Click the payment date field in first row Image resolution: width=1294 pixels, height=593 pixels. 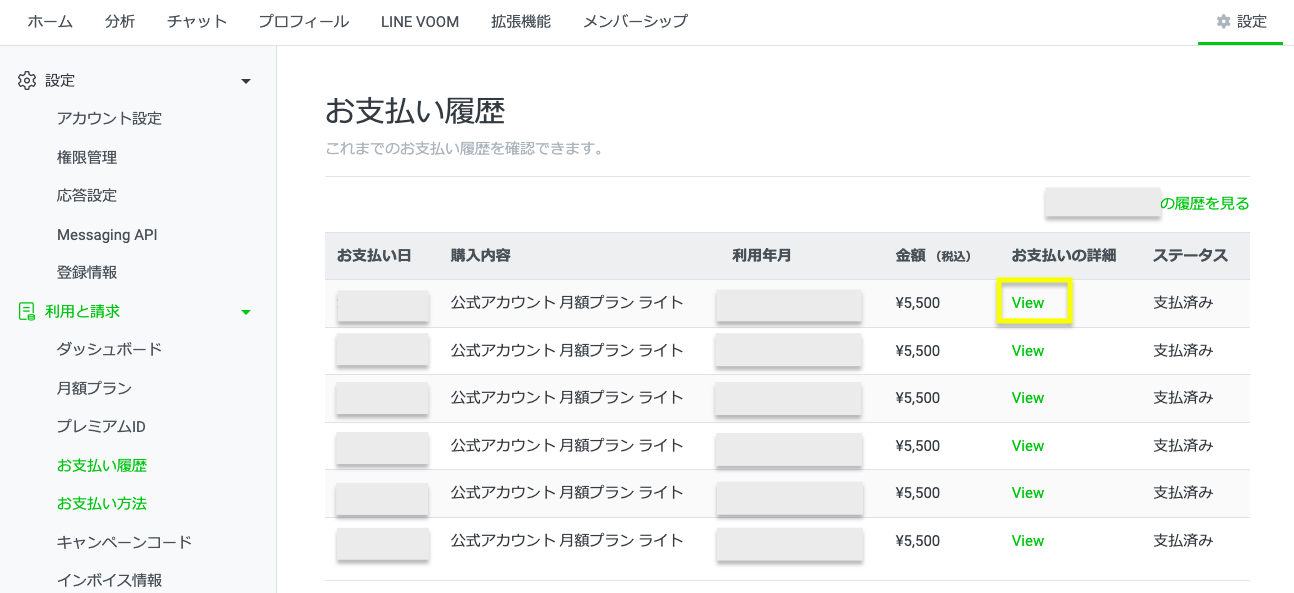pyautogui.click(x=383, y=306)
